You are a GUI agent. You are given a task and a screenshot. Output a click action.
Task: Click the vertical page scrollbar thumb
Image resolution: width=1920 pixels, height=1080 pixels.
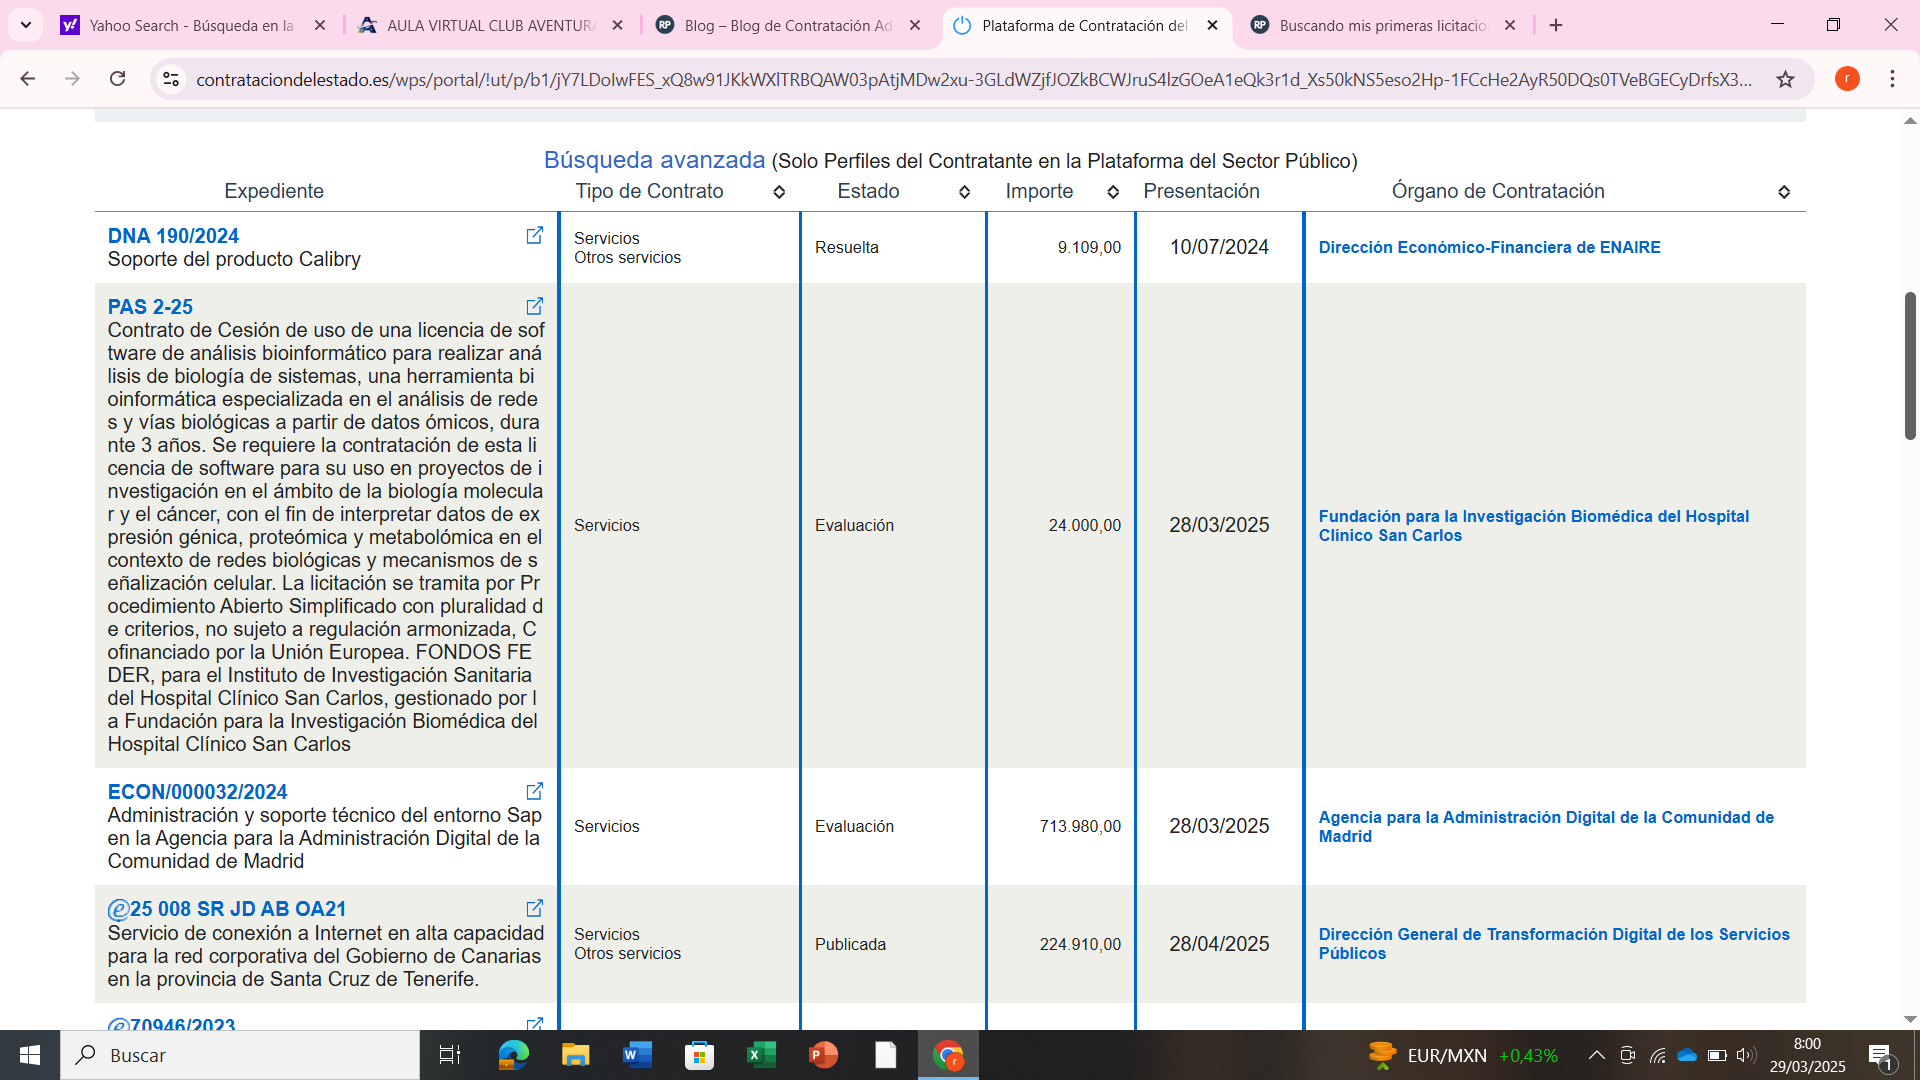(1909, 365)
